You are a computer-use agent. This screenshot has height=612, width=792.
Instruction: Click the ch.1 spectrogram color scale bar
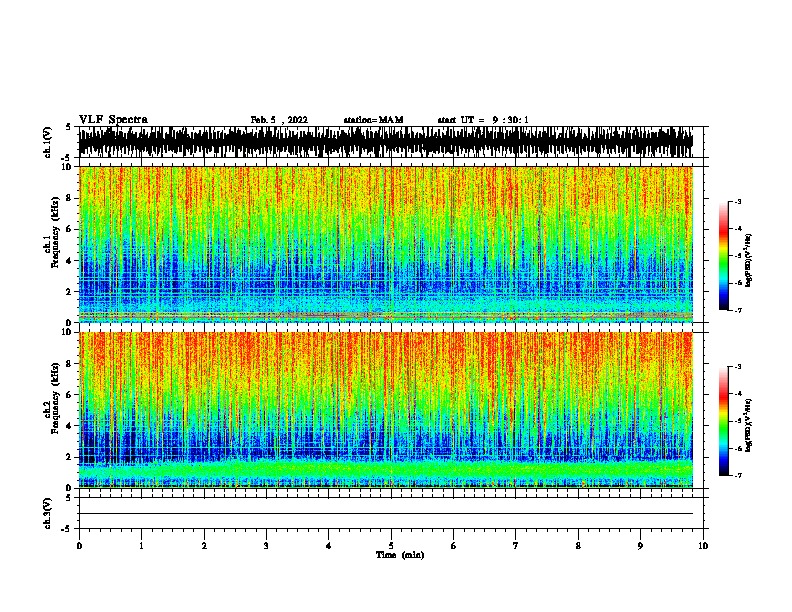coord(723,256)
